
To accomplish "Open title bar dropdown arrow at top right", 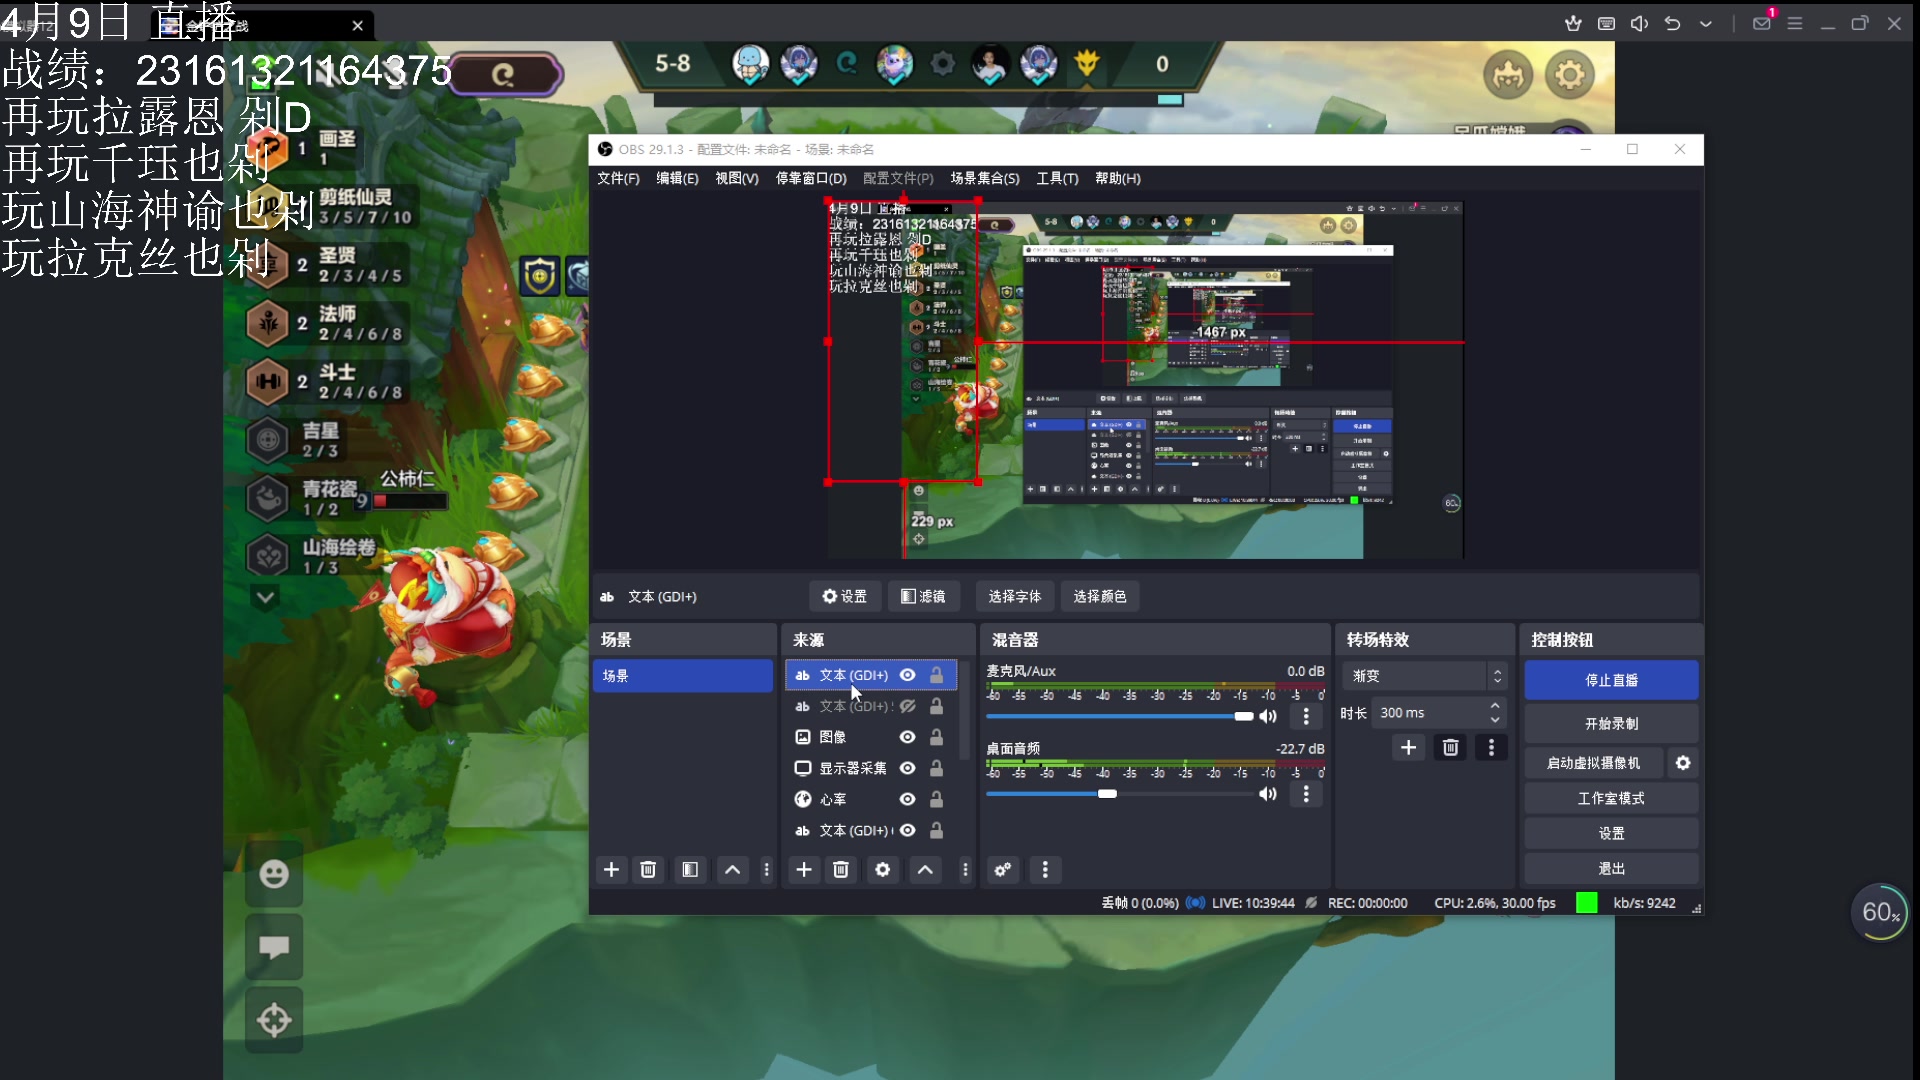I will pyautogui.click(x=1705, y=24).
